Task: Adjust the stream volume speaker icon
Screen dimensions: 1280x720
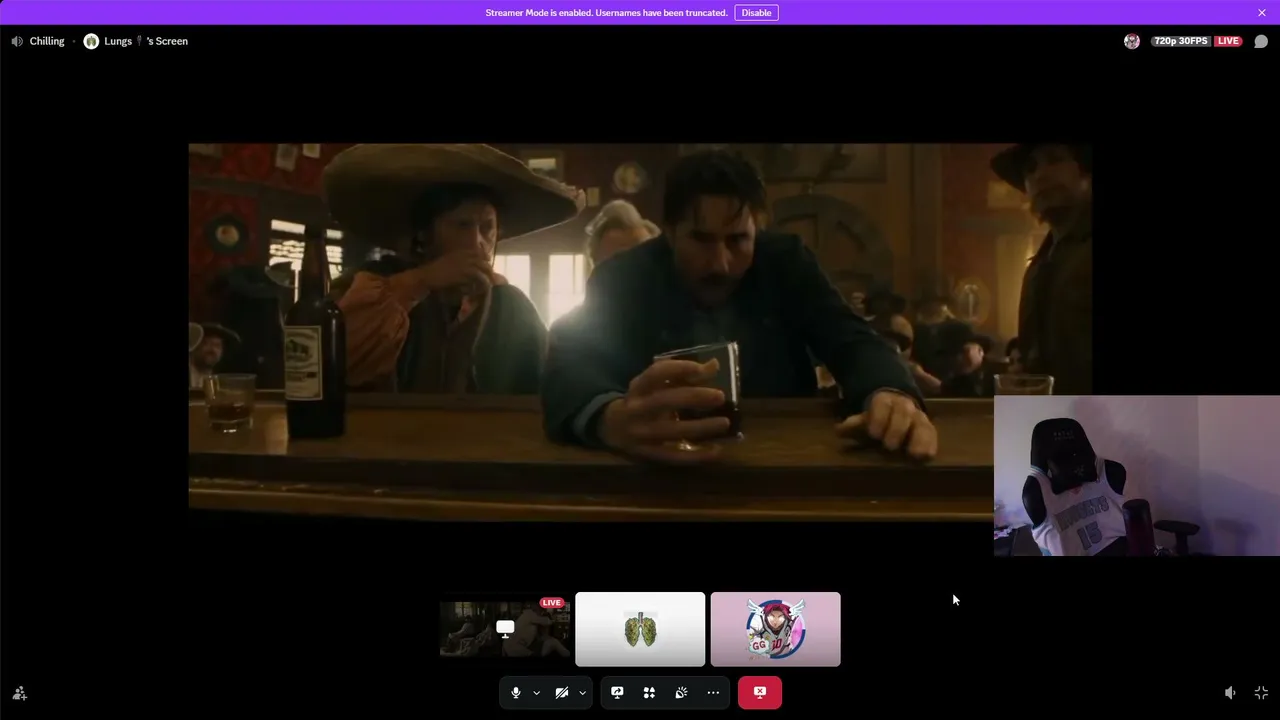Action: [1230, 693]
